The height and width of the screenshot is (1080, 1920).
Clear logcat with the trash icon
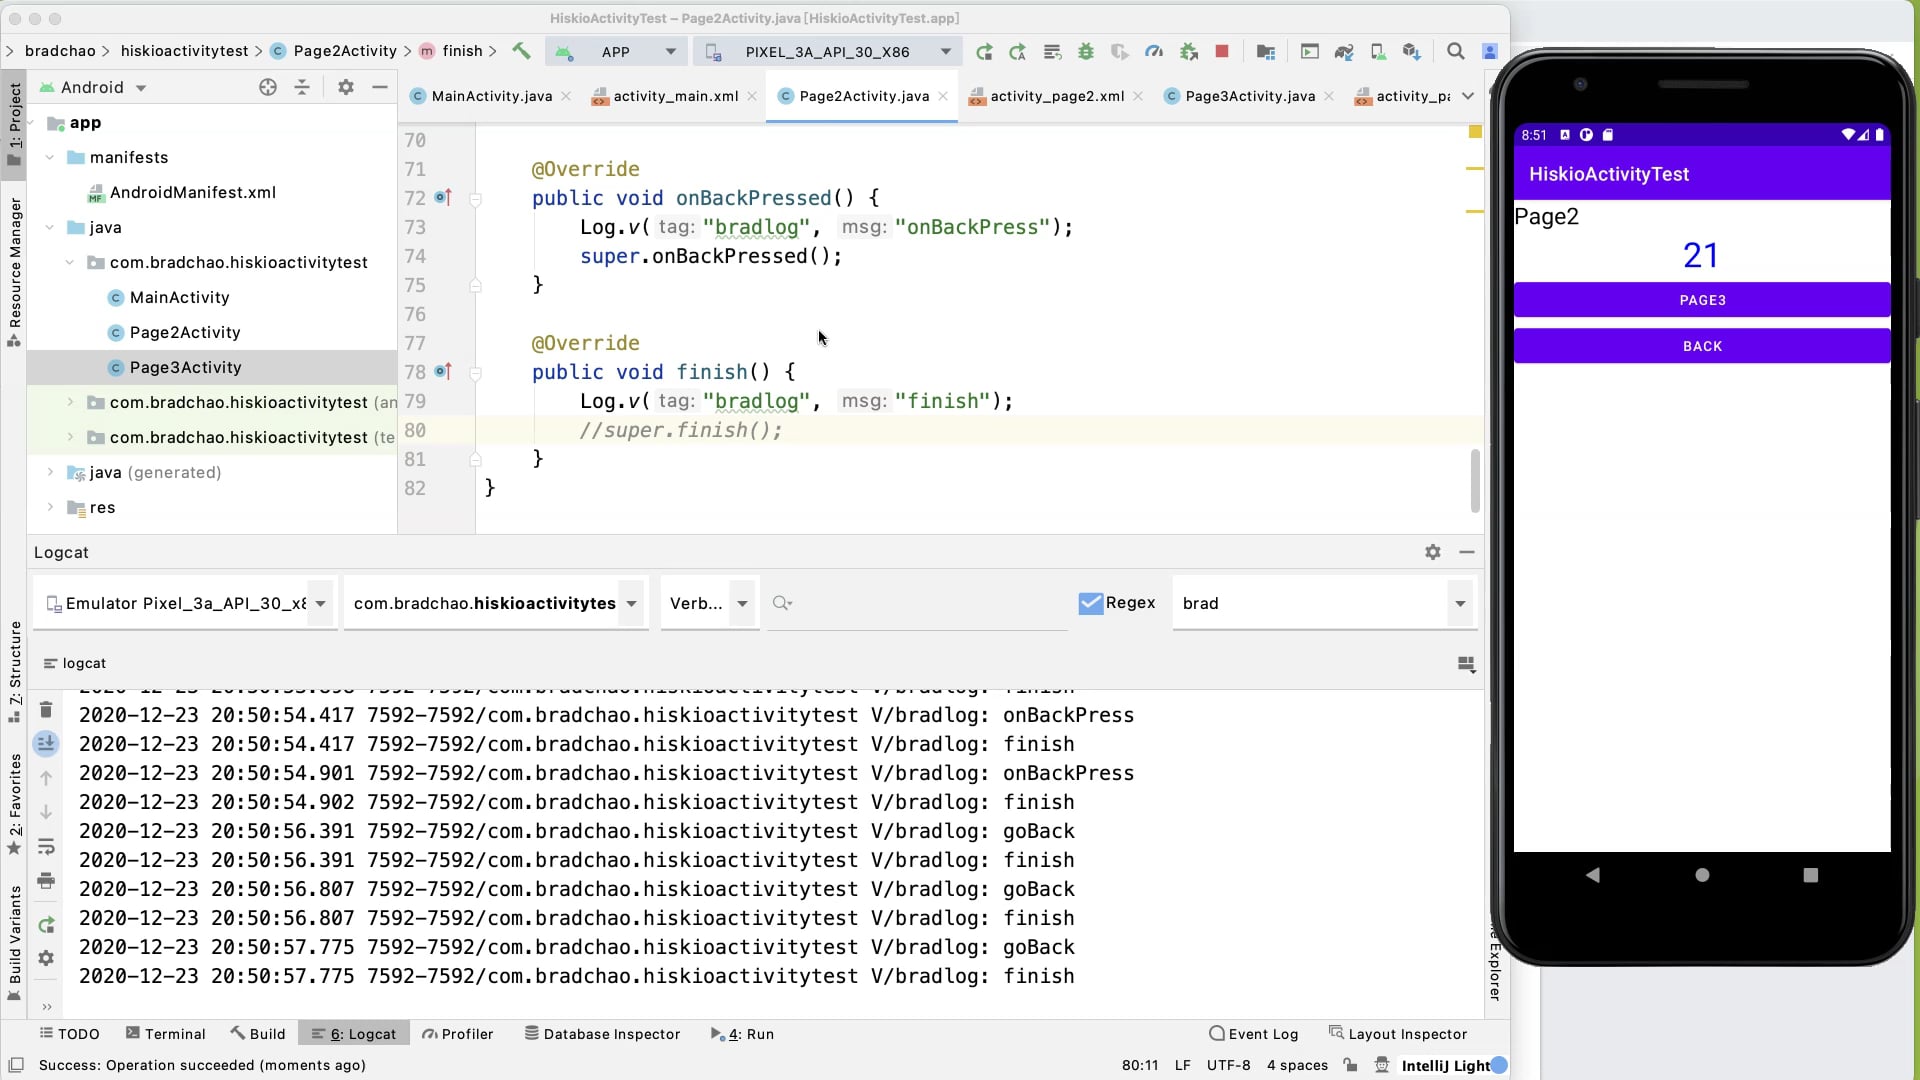(x=46, y=710)
